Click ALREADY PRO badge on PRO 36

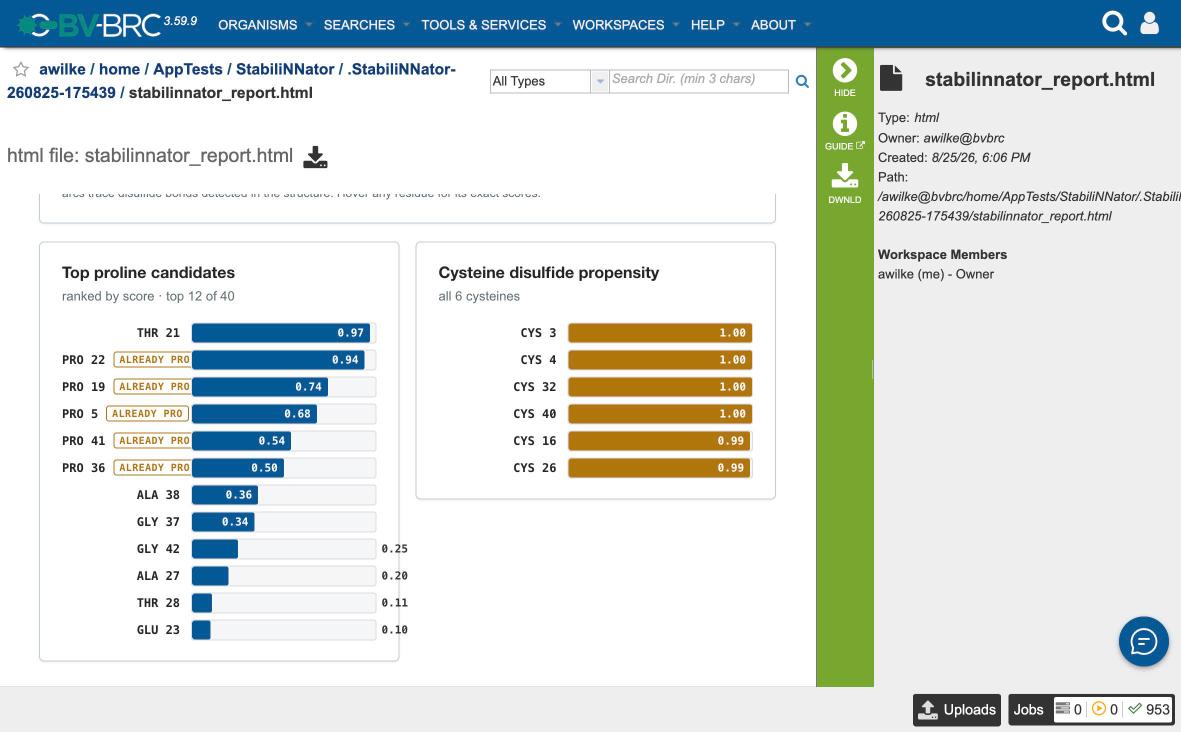click(x=153, y=468)
